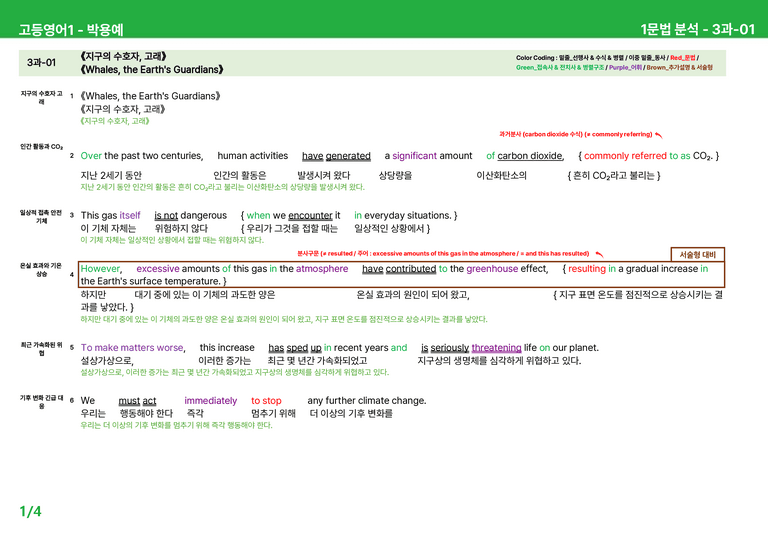Click 'Green_접속사 & 전치사 & 병렬구조' in the legend

point(559,68)
